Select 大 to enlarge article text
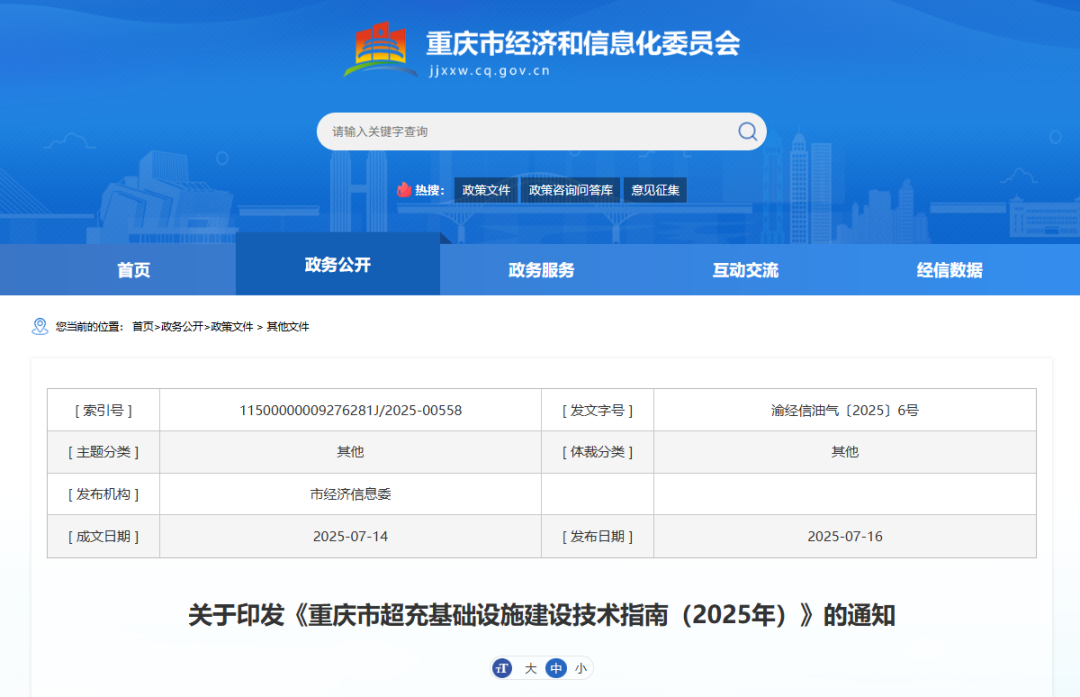Viewport: 1080px width, 697px height. click(530, 668)
